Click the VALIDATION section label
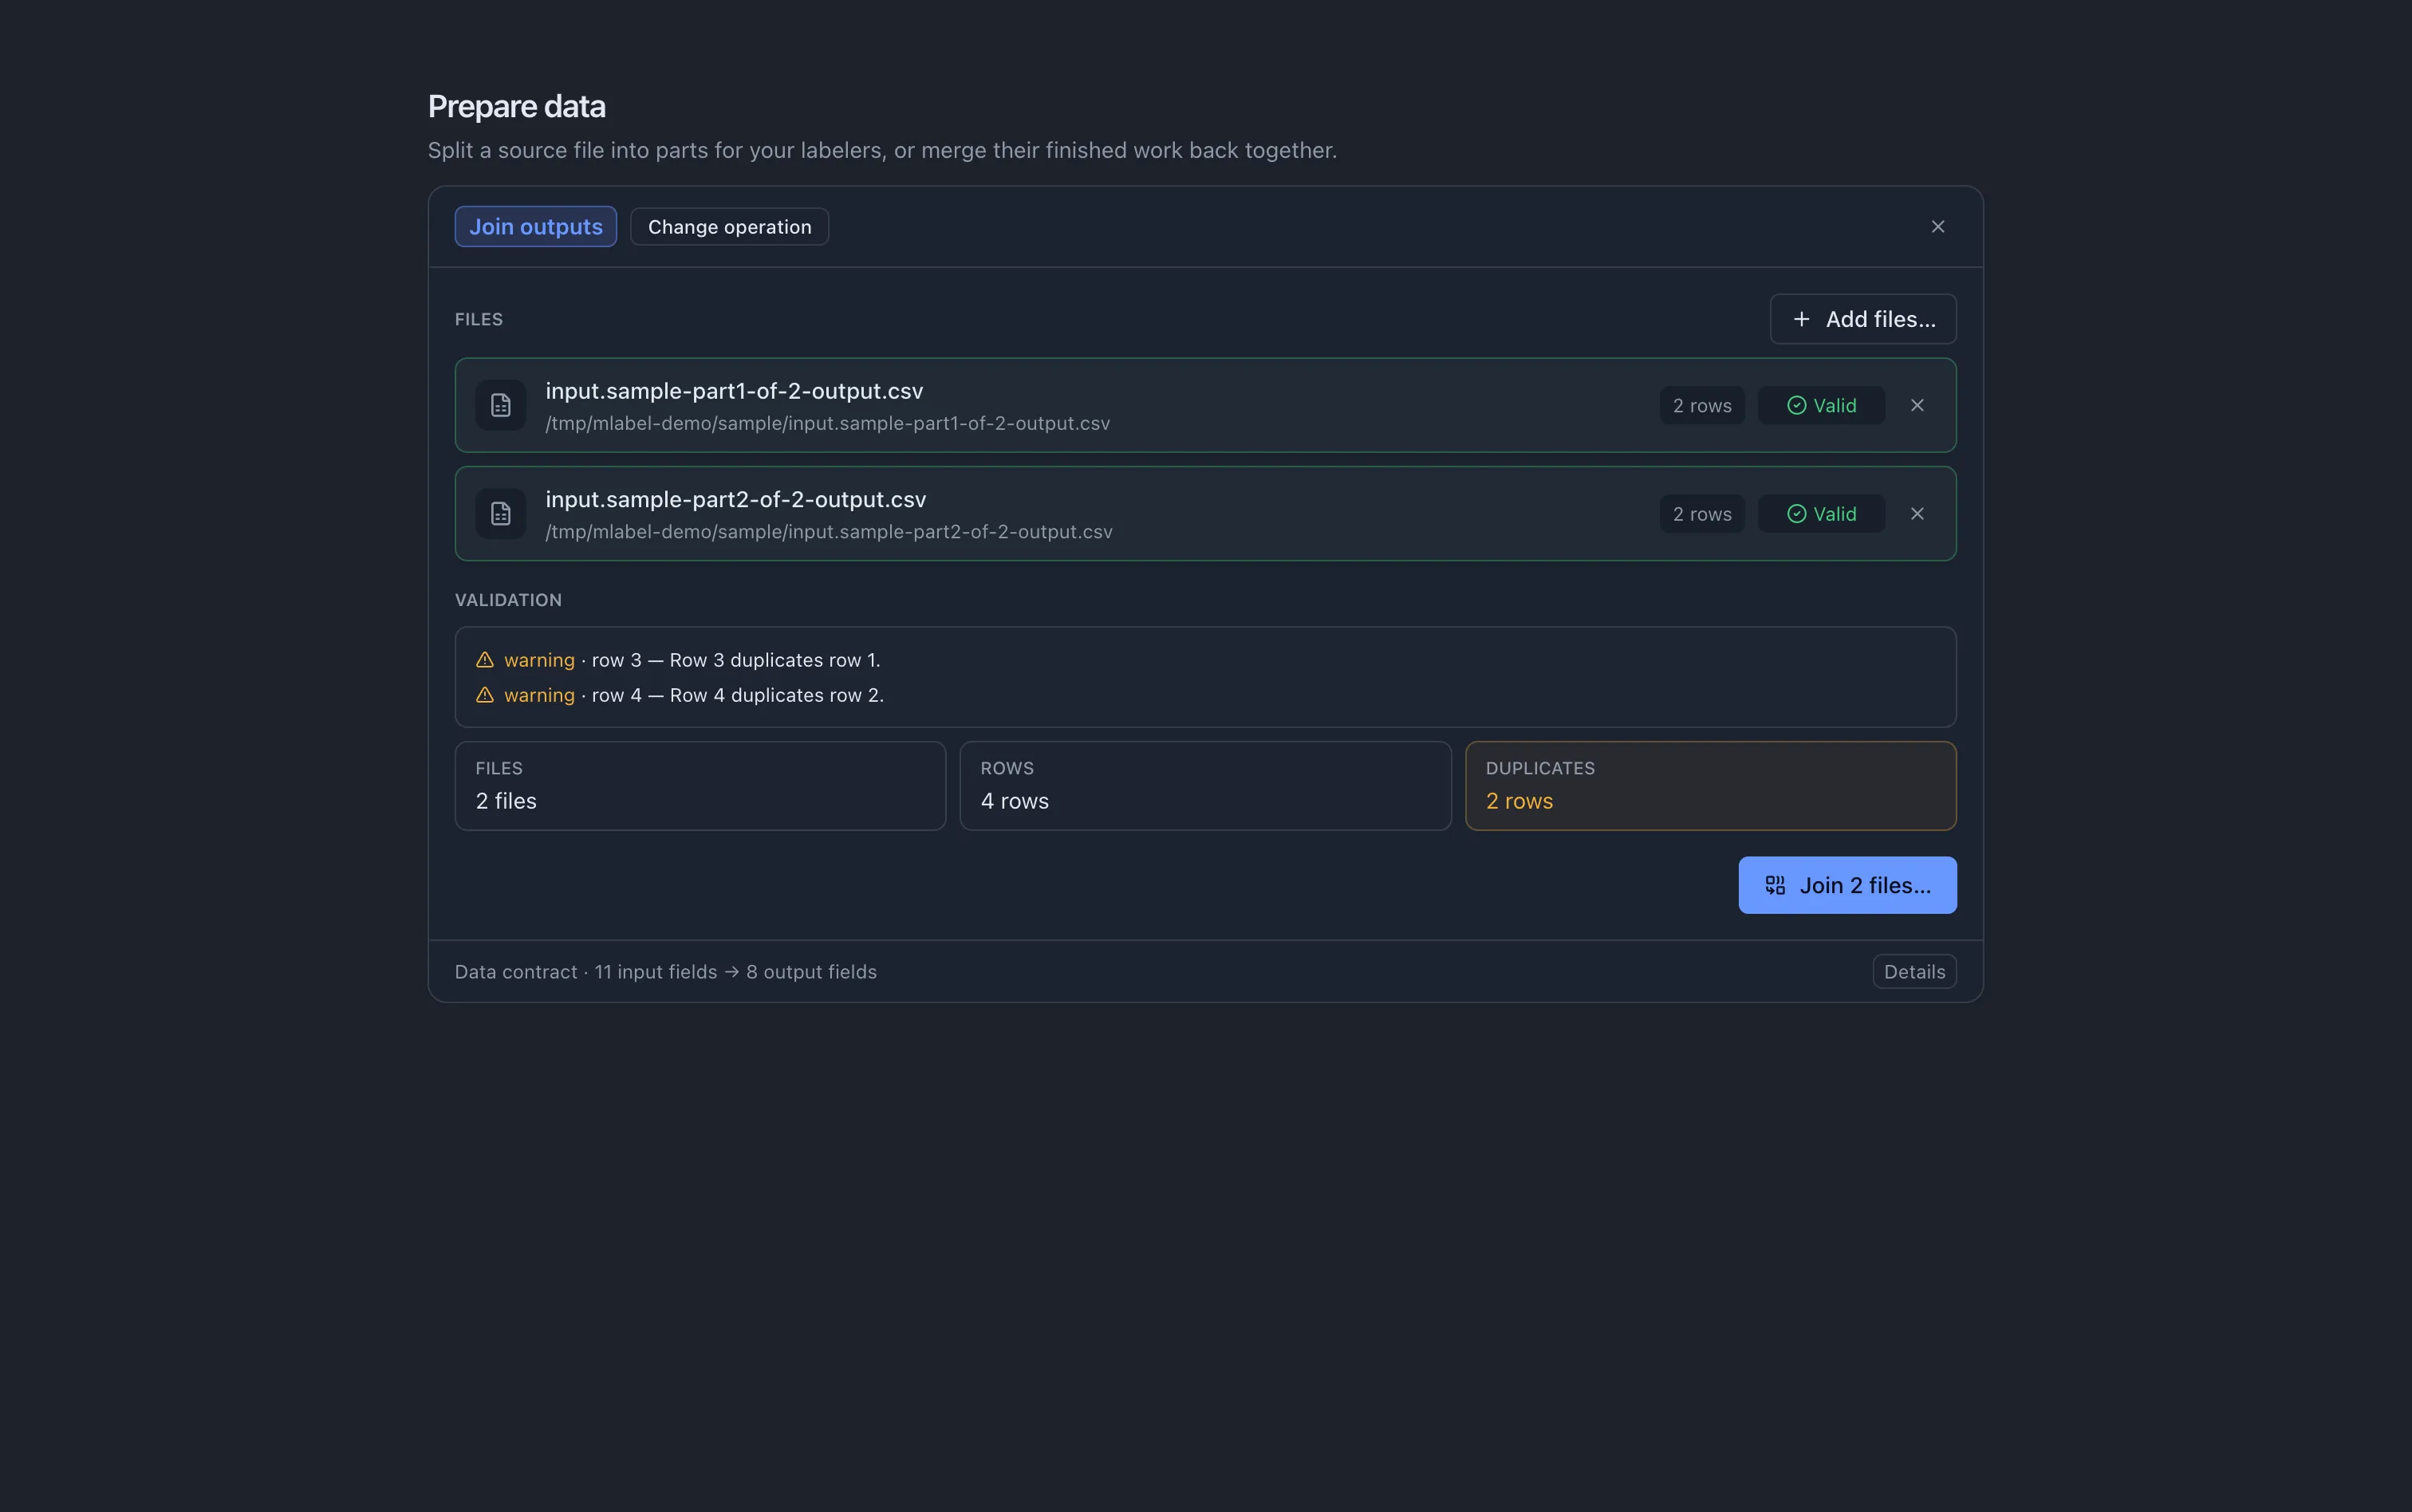Image resolution: width=2412 pixels, height=1512 pixels. (x=508, y=600)
